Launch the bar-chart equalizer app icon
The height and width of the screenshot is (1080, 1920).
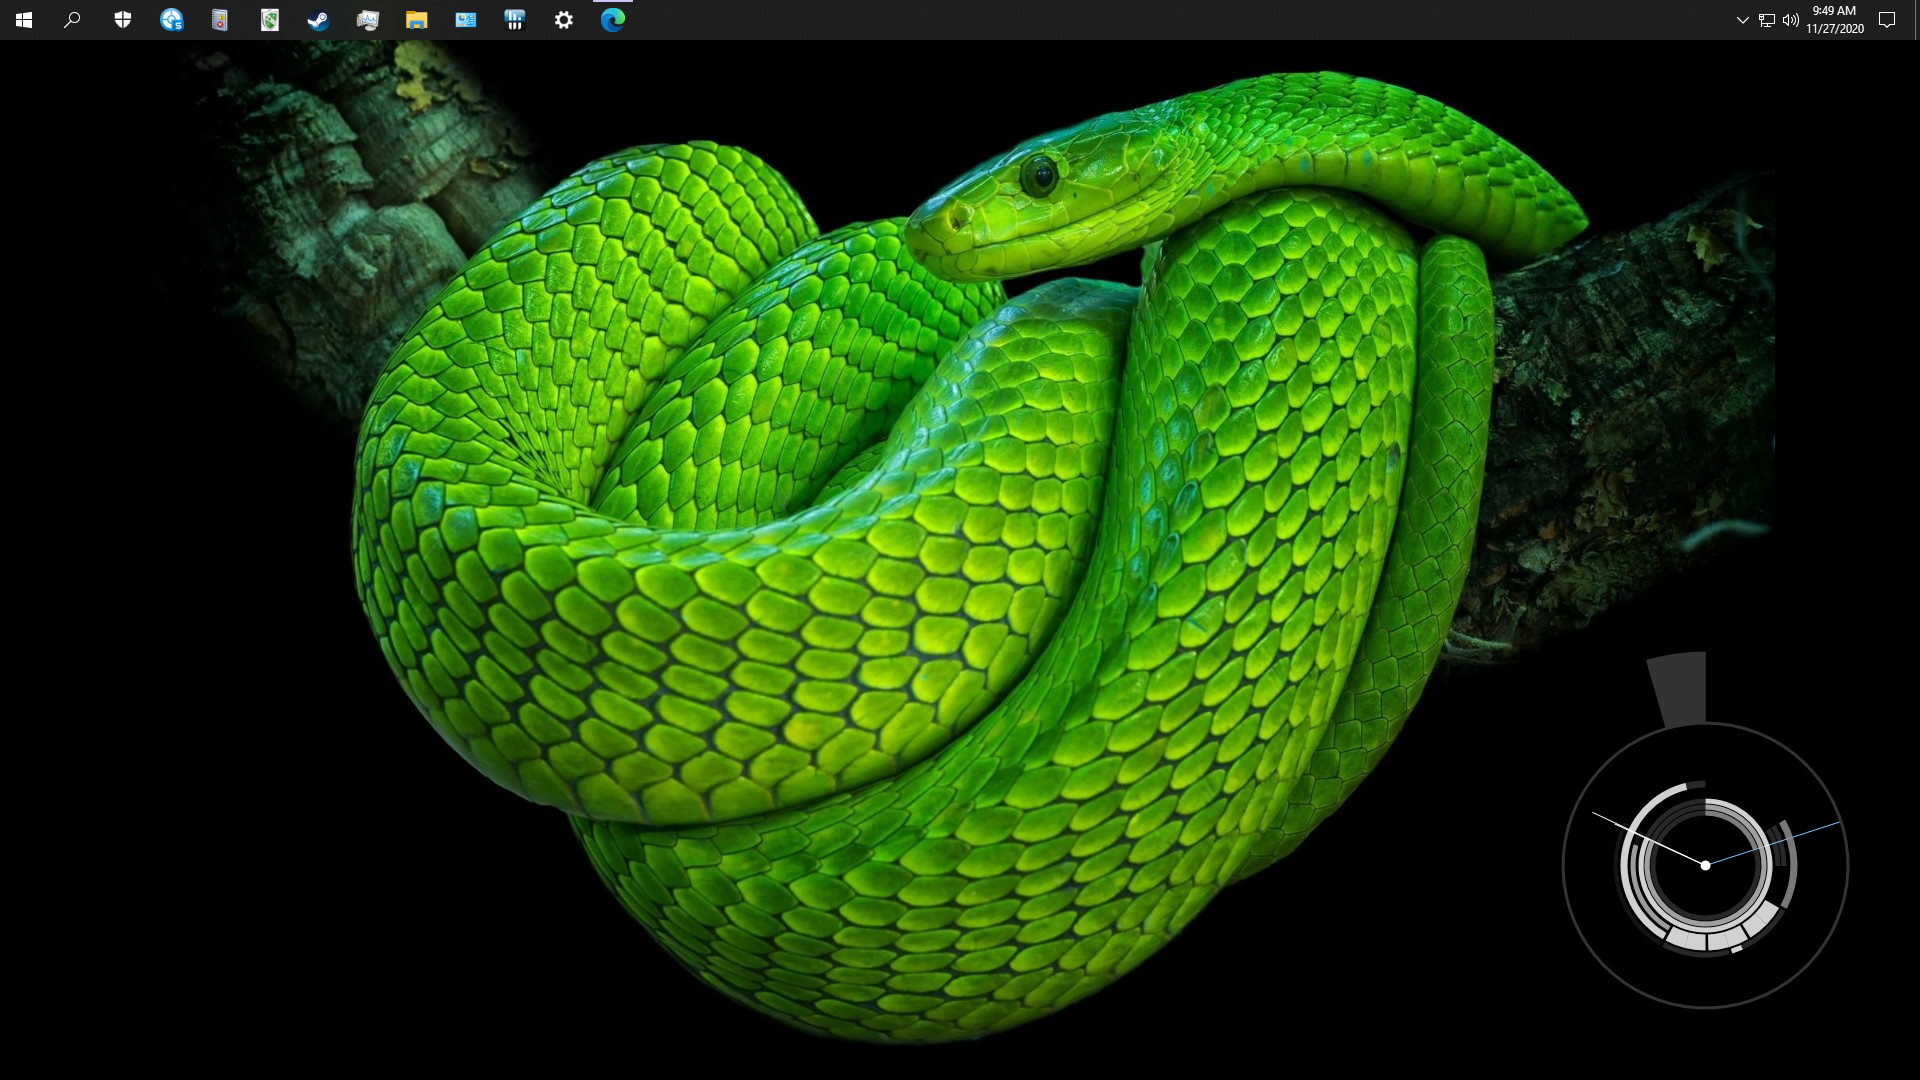tap(514, 20)
